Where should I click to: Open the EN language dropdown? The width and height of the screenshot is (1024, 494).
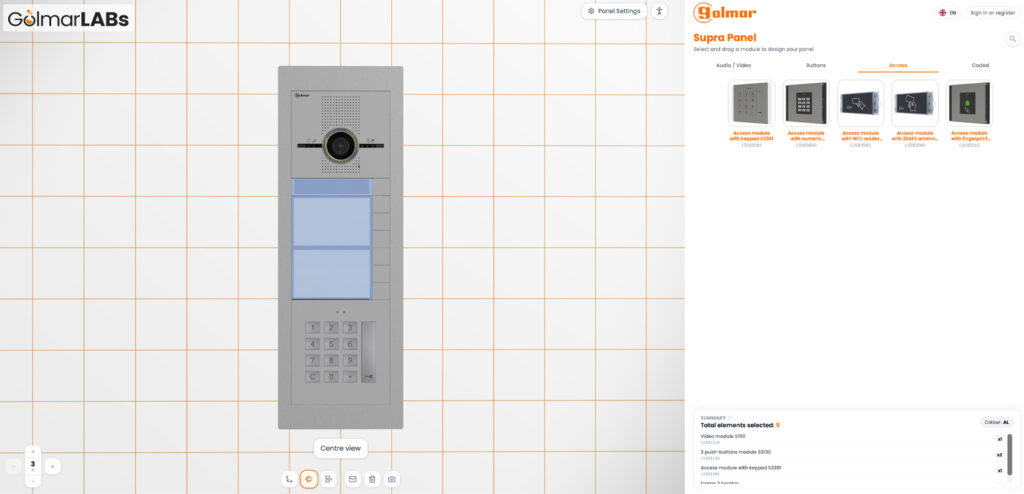click(948, 12)
